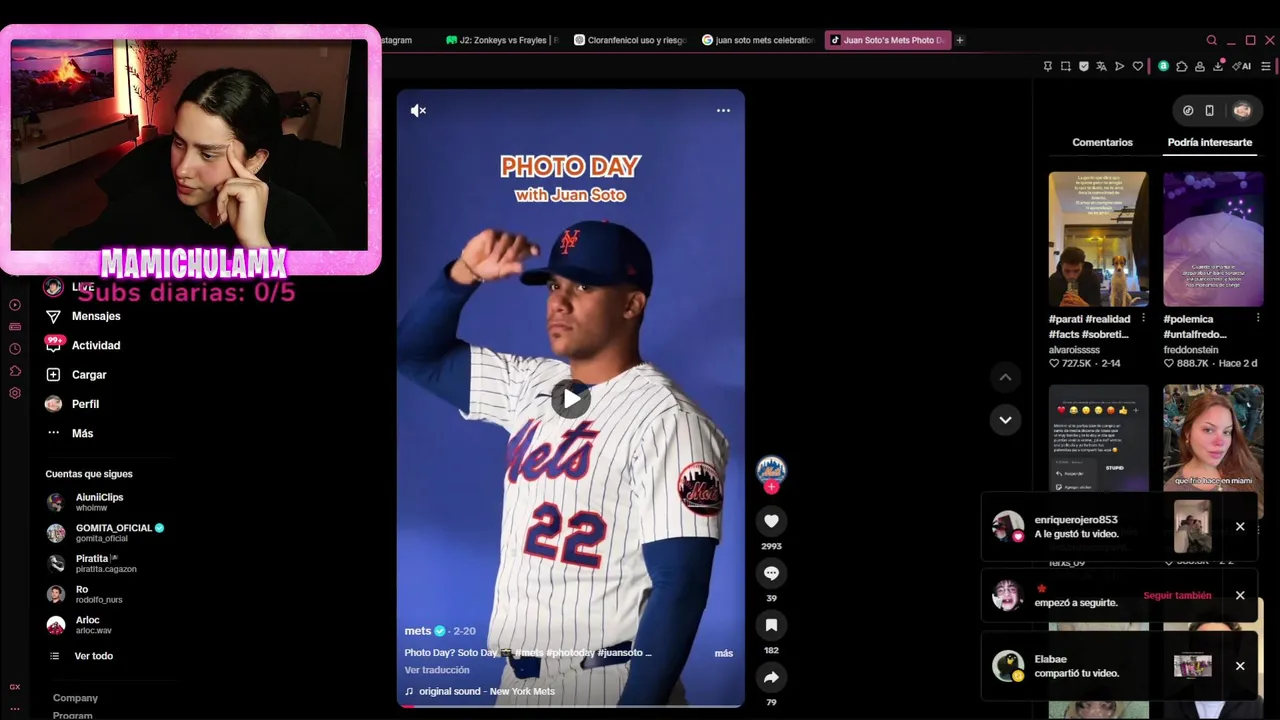Play the Juan Soto Photo Day video
Viewport: 1280px width, 720px height.
click(571, 398)
